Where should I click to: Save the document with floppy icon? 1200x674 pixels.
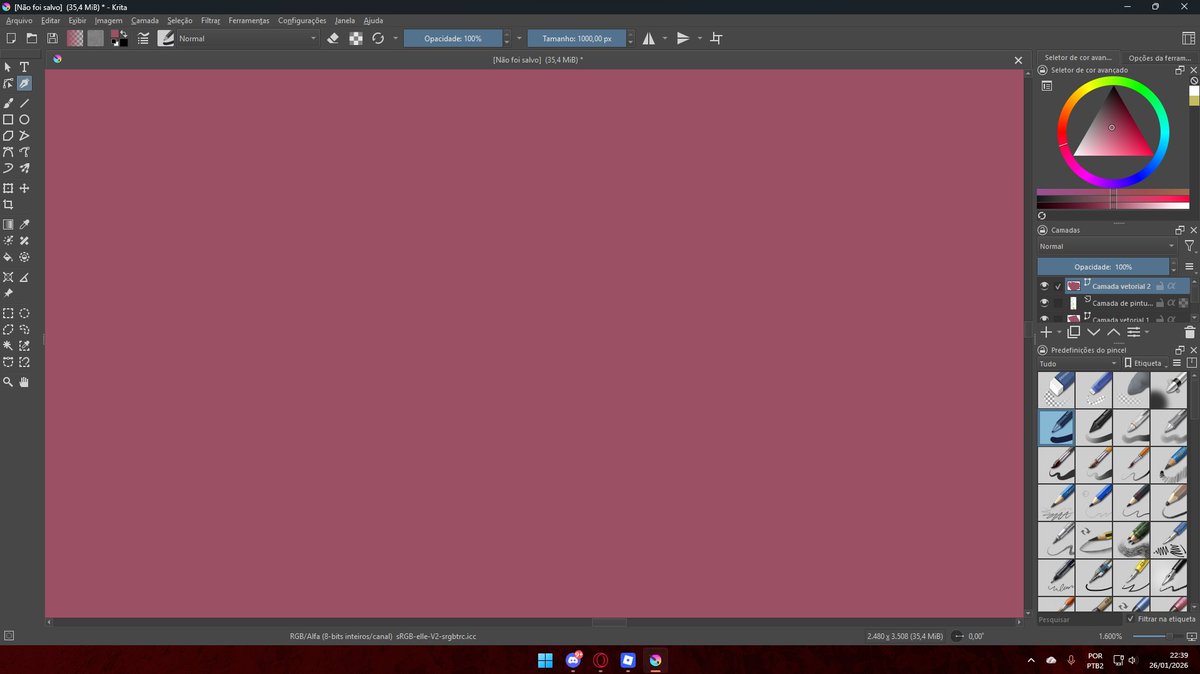point(52,38)
